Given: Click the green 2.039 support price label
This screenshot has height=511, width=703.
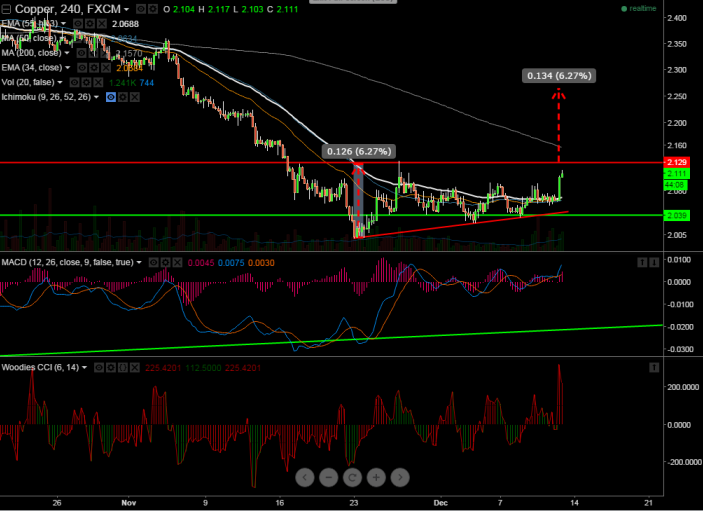Looking at the screenshot, I should click(677, 215).
